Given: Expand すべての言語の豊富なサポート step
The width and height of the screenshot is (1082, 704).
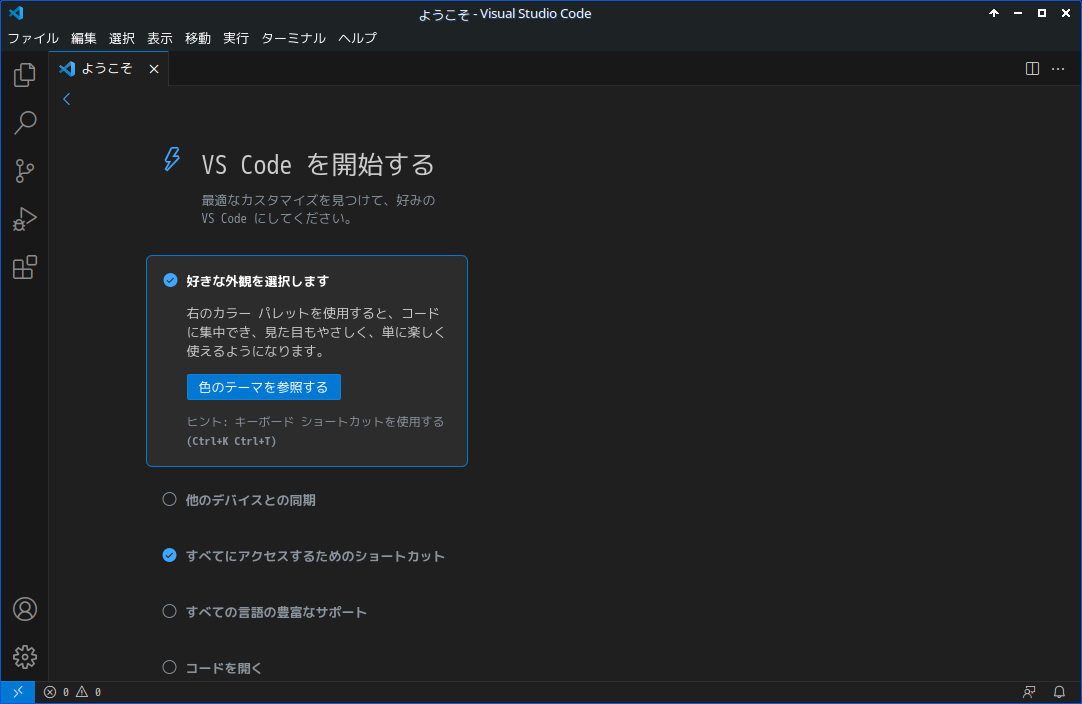Looking at the screenshot, I should point(276,612).
